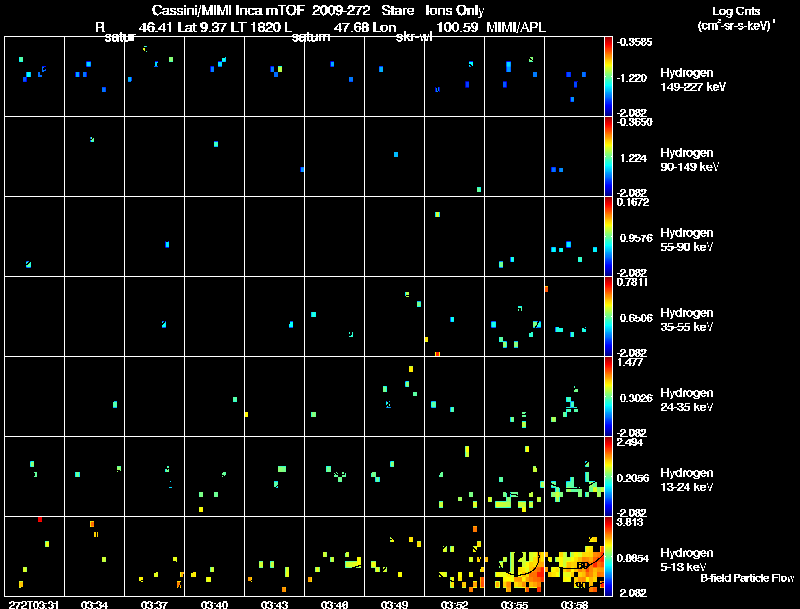Select the 'Hydrogen 35-55 keV' label

click(x=687, y=320)
